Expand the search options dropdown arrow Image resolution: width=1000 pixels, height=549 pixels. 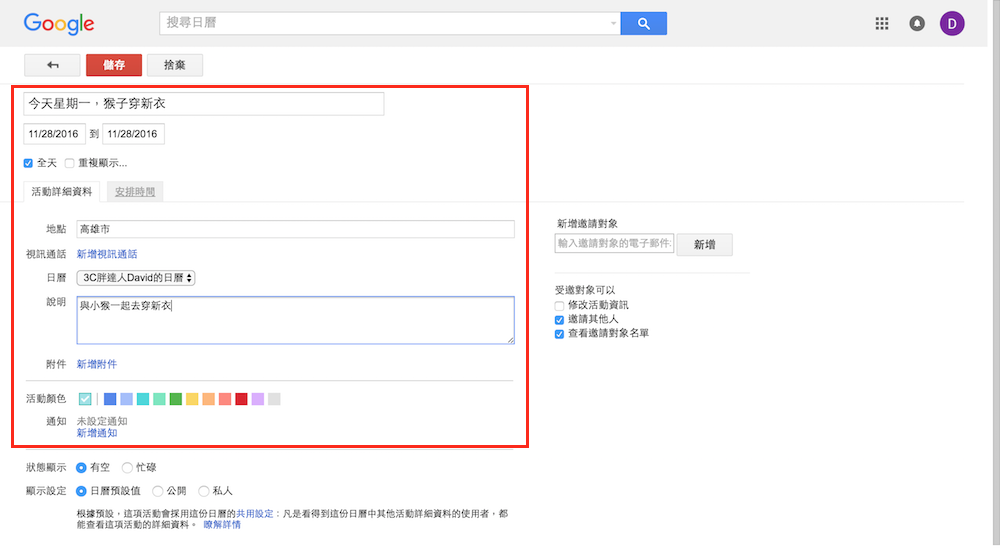click(613, 24)
